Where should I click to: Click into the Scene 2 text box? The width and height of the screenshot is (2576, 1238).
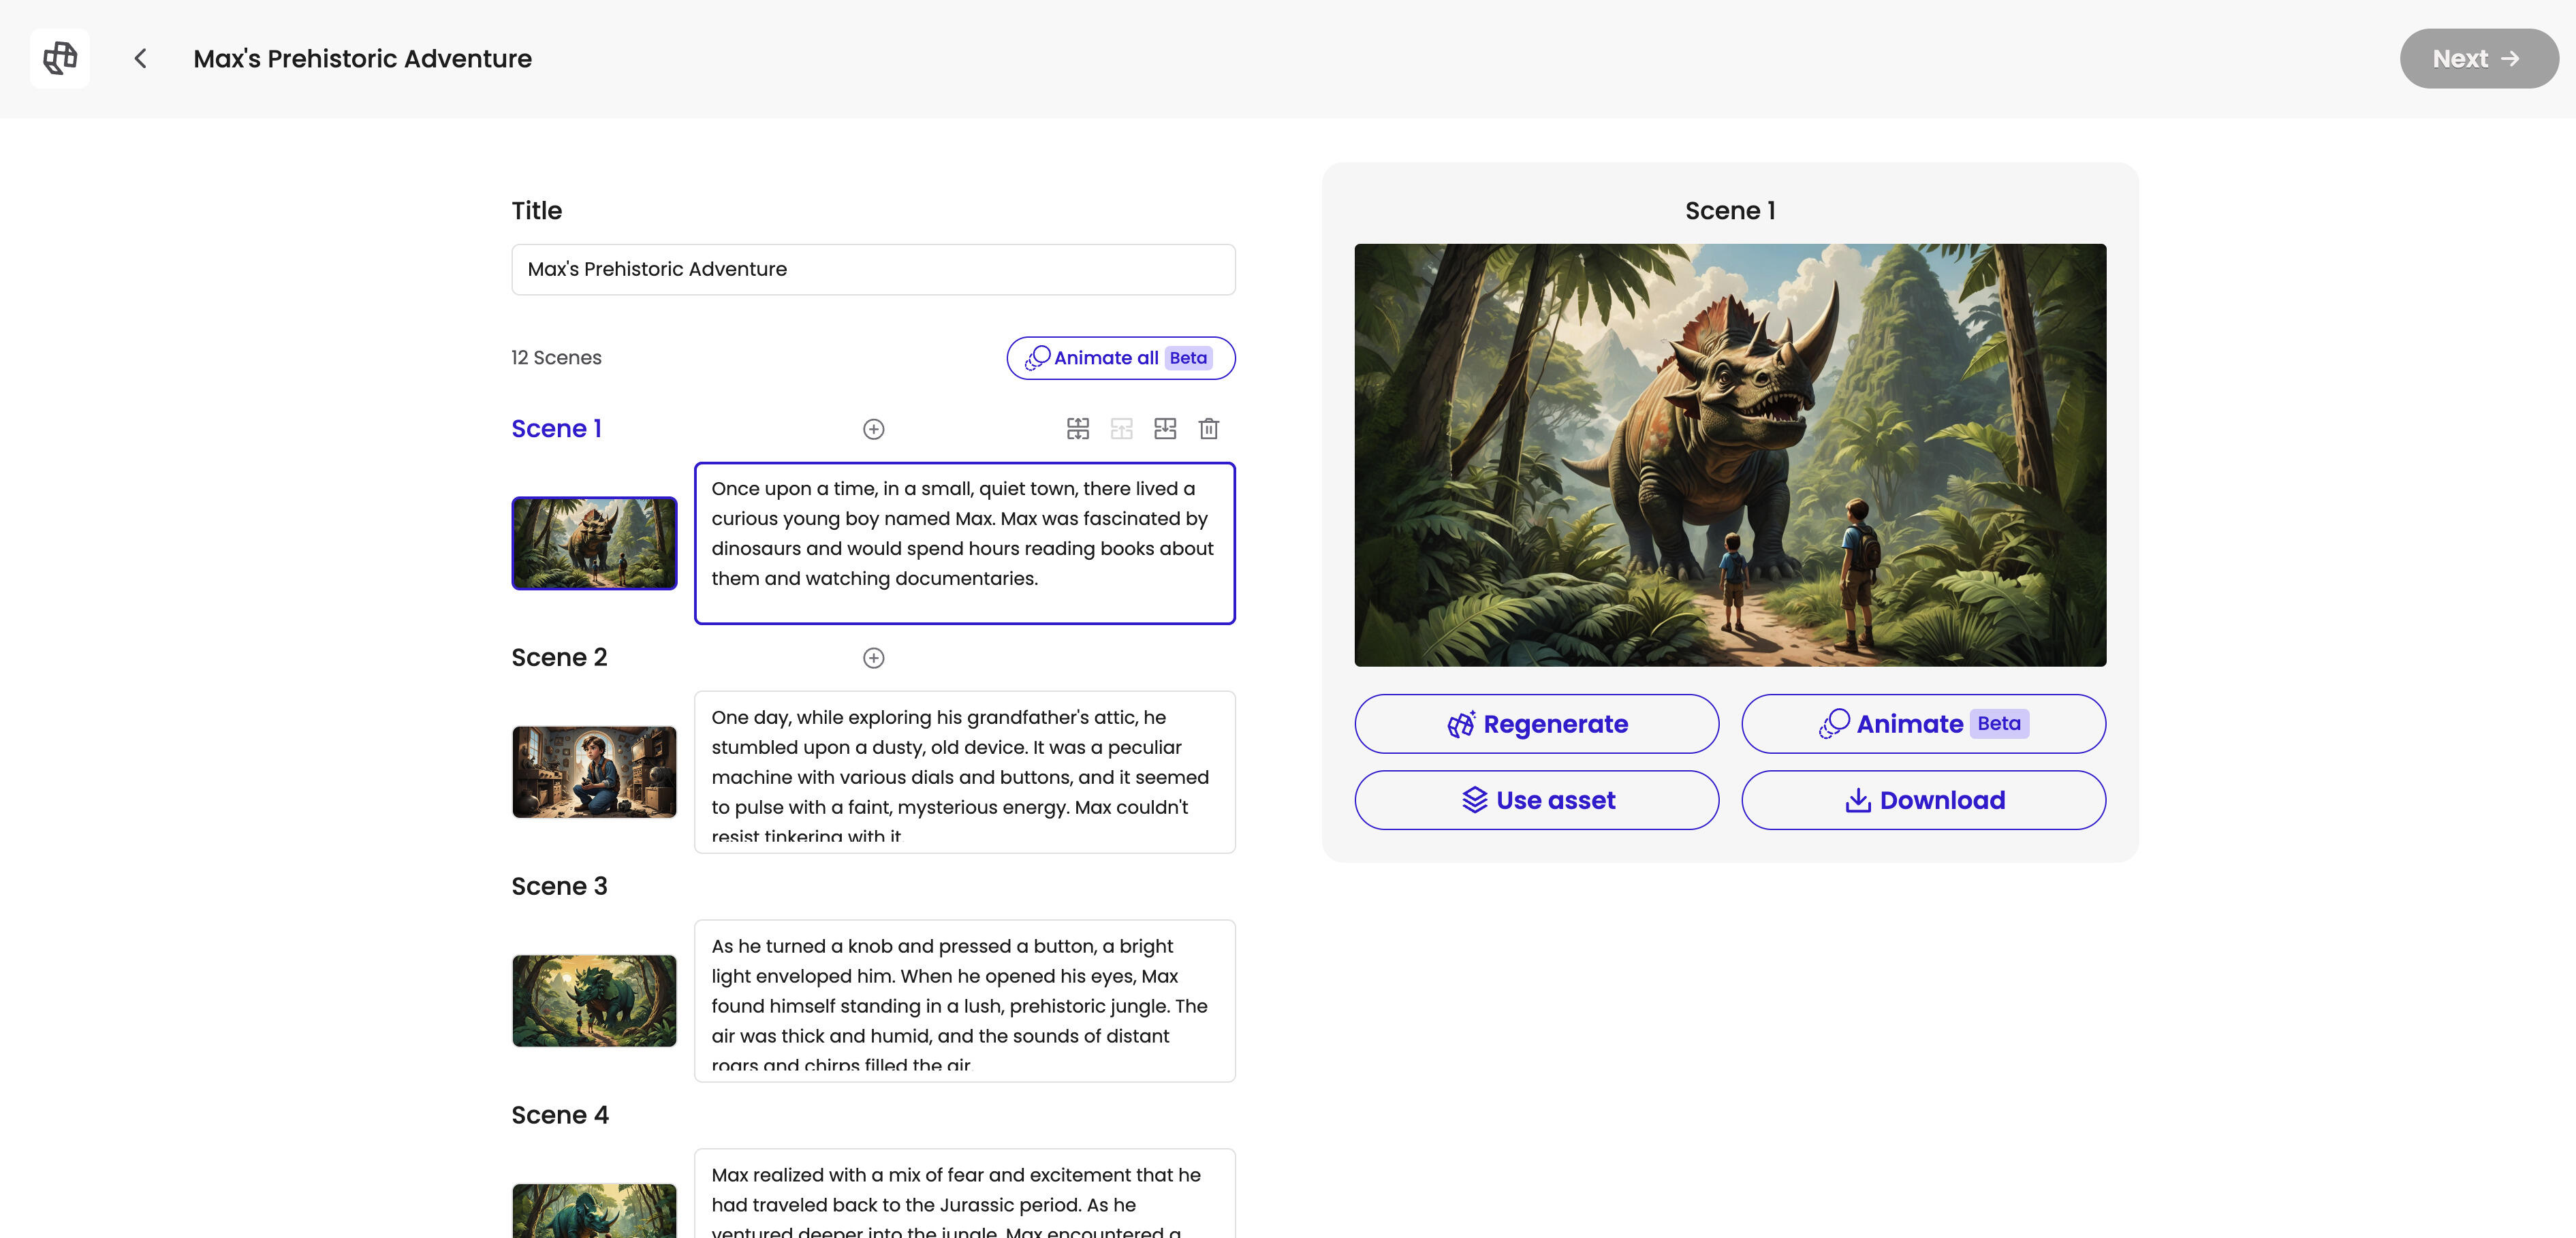(x=964, y=772)
